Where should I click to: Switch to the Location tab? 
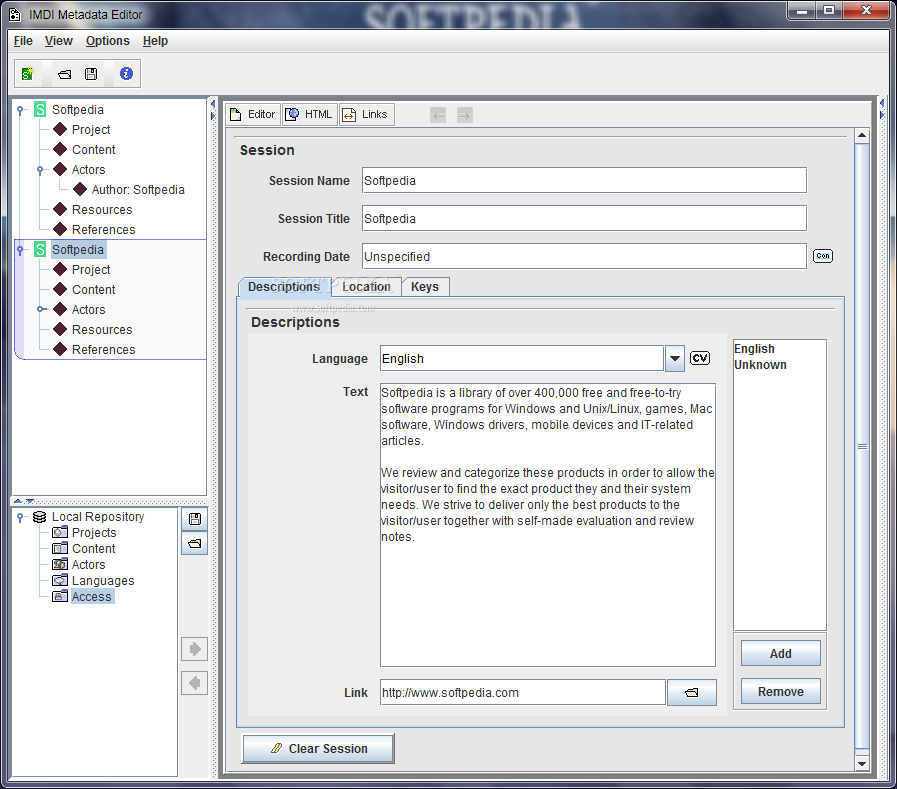coord(366,287)
